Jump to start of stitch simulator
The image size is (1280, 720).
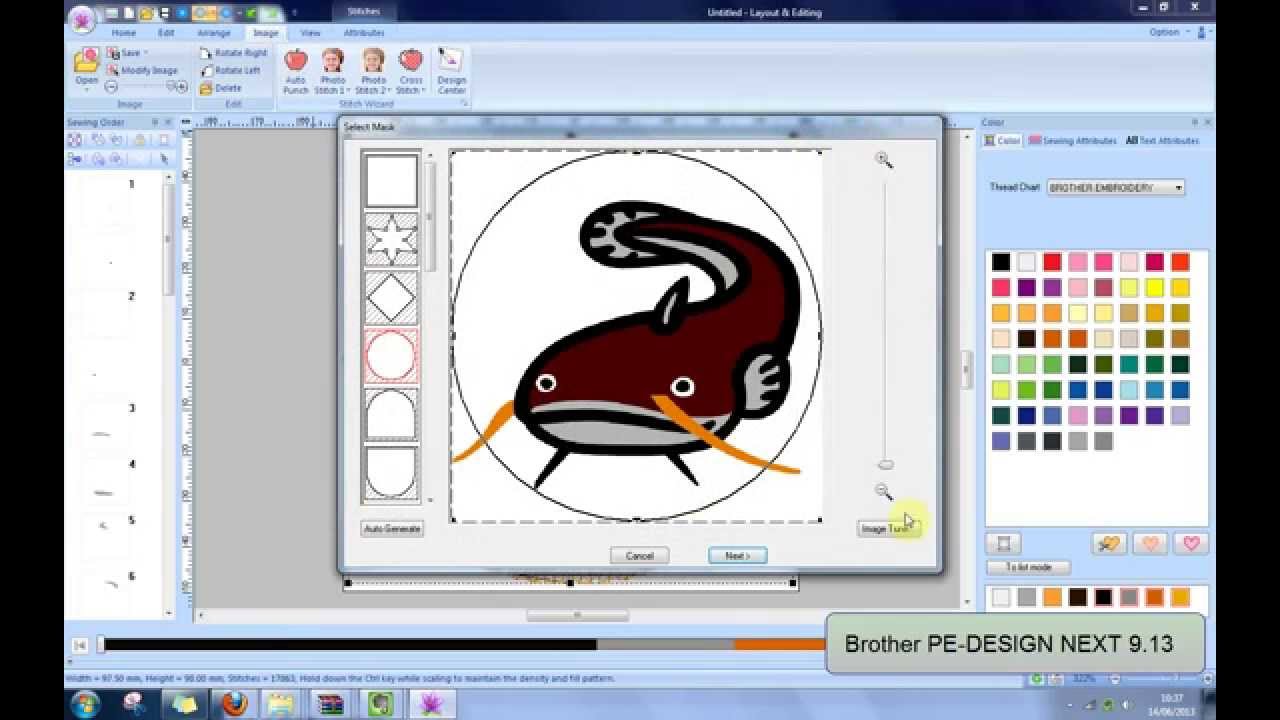click(80, 646)
